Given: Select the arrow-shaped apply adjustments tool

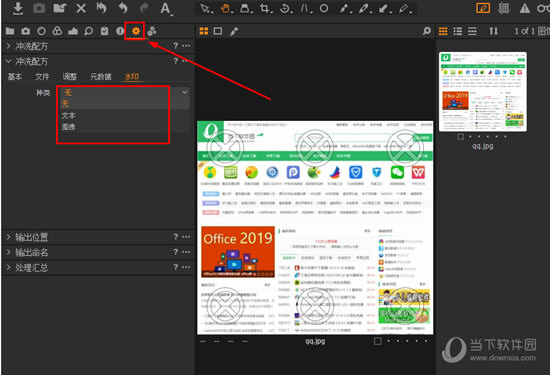Looking at the screenshot, I should [x=384, y=8].
